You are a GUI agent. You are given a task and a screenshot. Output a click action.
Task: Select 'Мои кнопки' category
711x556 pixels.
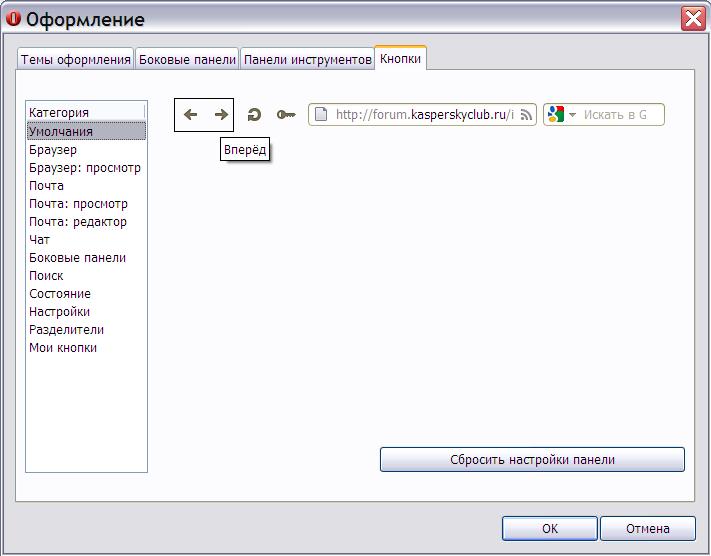[86, 348]
